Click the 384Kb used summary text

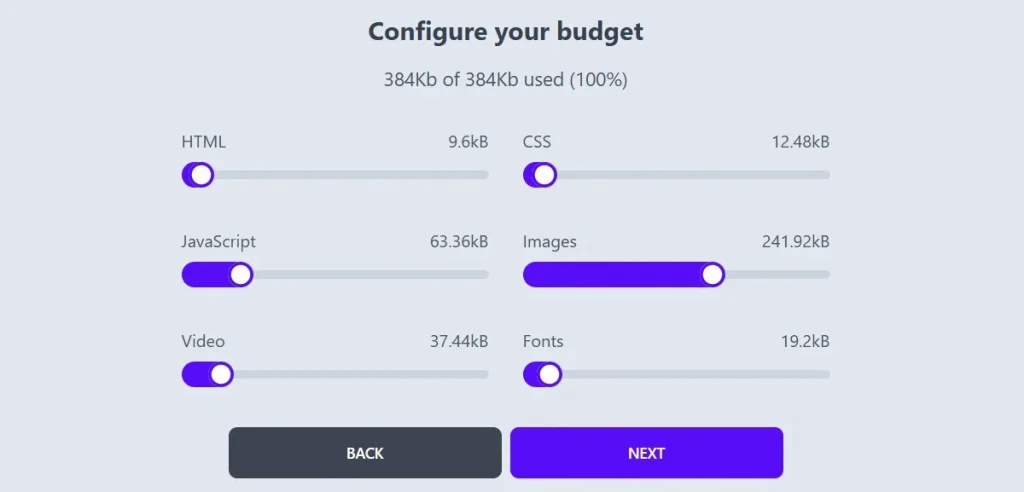point(505,80)
